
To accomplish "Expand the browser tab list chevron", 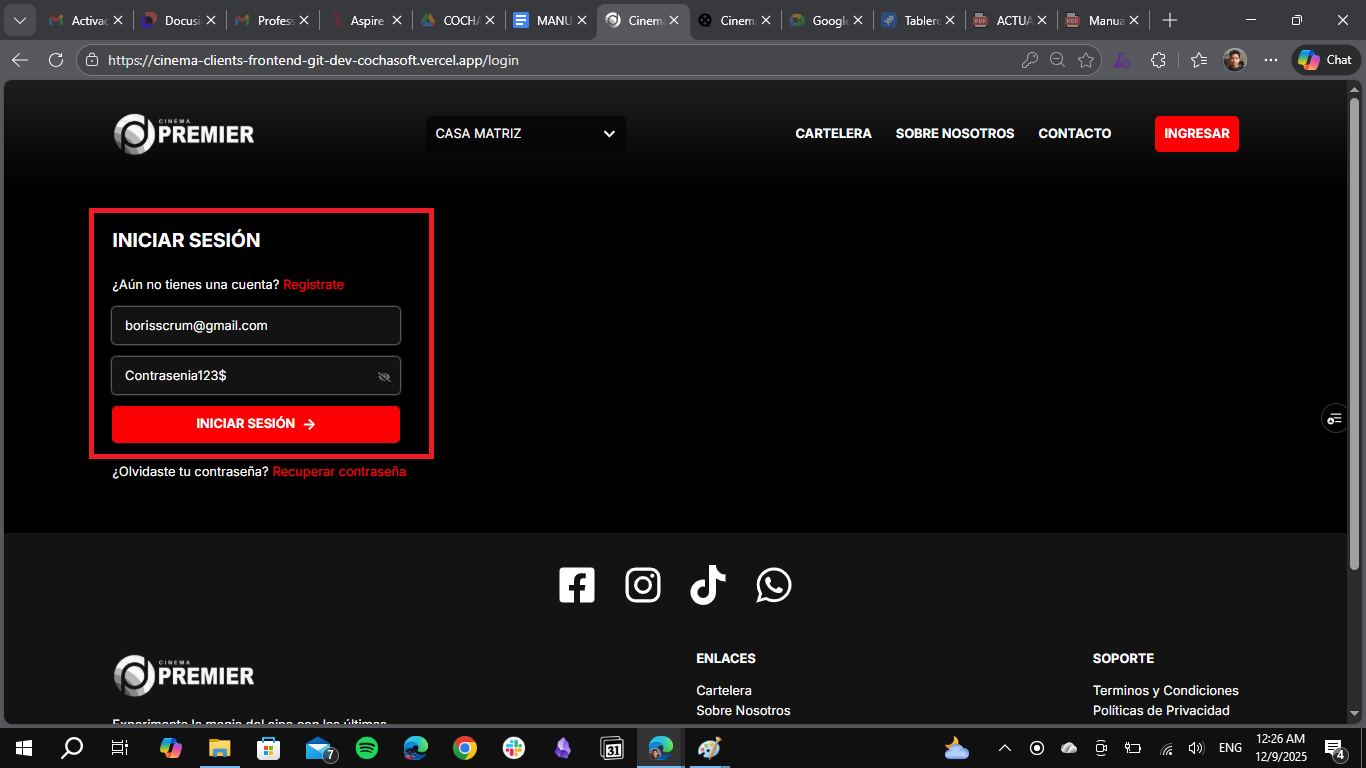I will point(19,19).
